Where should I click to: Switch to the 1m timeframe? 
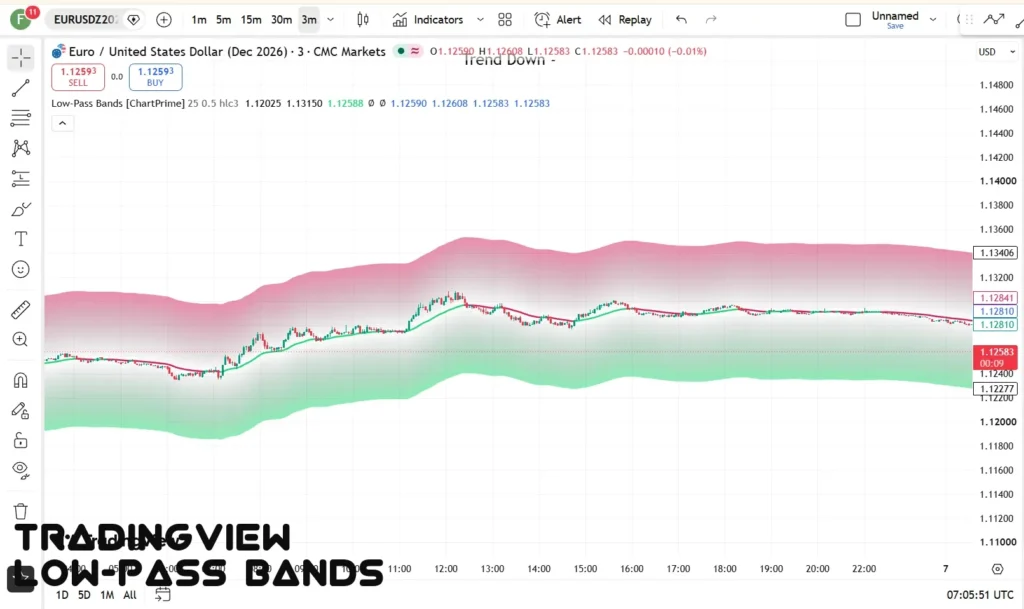(199, 20)
